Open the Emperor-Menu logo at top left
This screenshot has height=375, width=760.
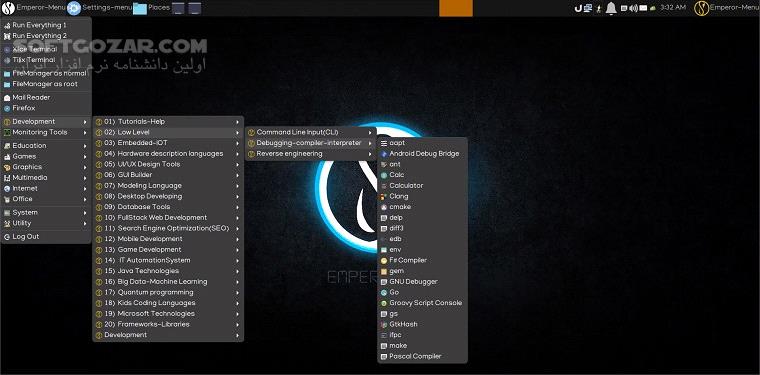8,8
